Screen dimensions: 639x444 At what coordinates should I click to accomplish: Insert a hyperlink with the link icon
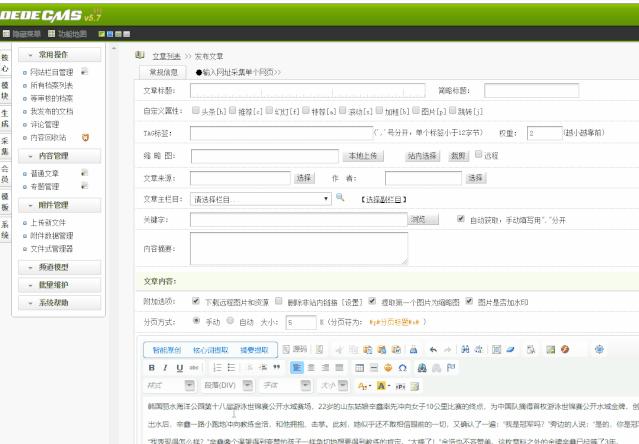click(x=422, y=368)
